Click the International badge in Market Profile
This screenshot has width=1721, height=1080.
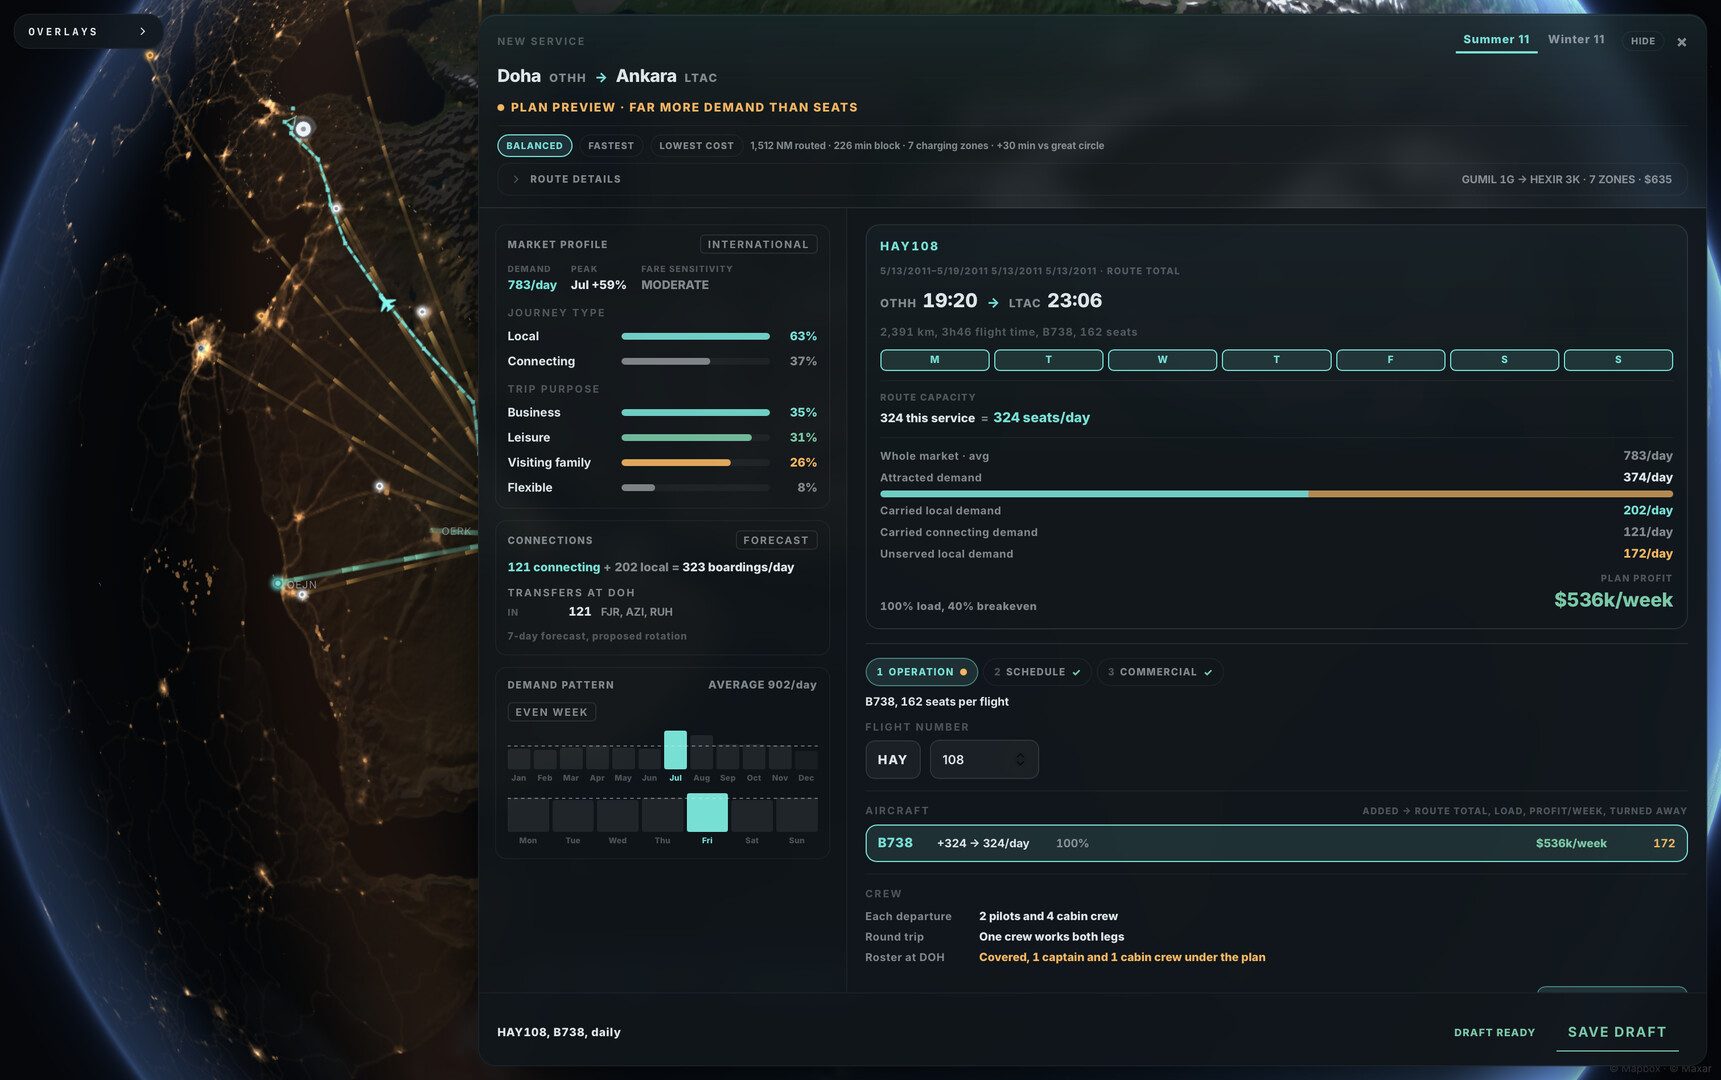click(758, 244)
